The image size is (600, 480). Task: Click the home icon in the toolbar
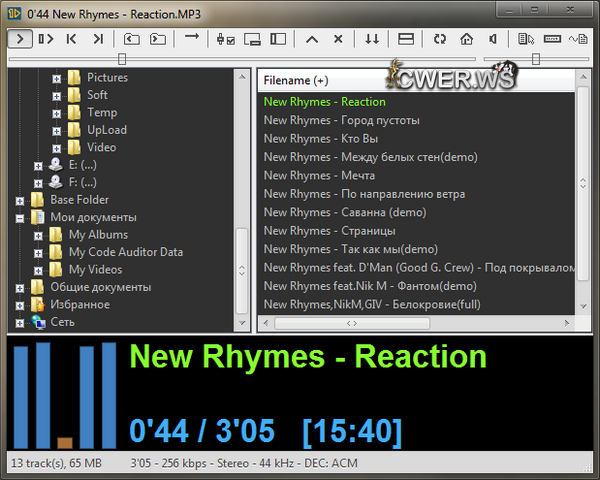[466, 39]
